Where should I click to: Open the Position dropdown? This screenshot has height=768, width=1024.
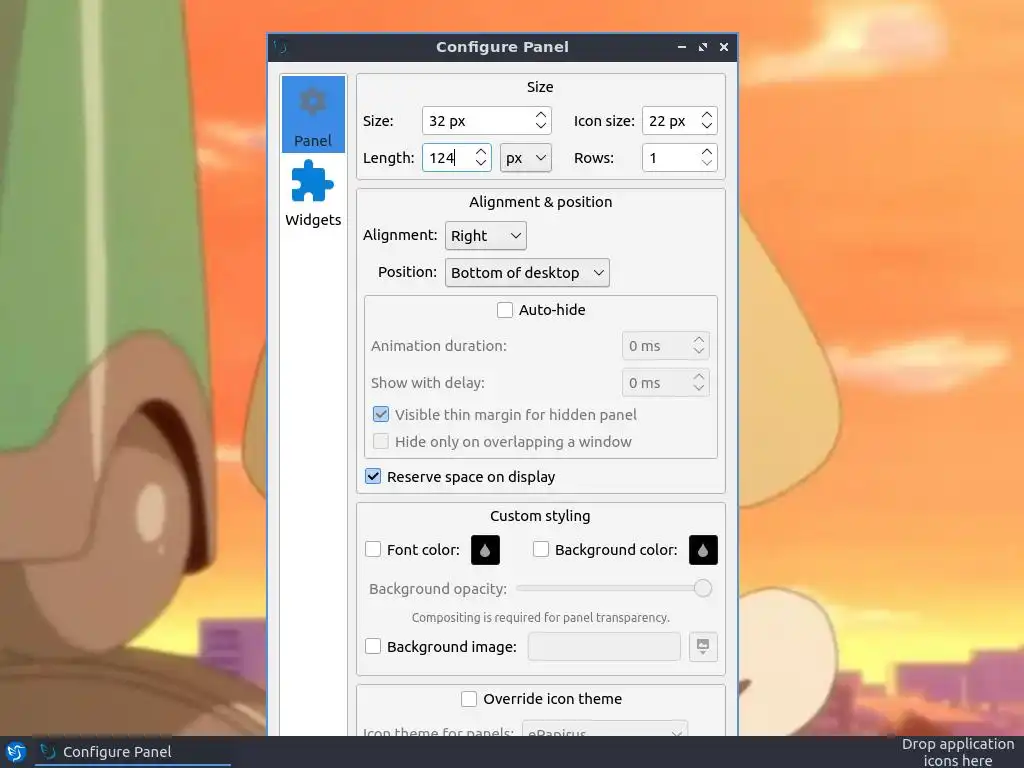click(x=527, y=273)
